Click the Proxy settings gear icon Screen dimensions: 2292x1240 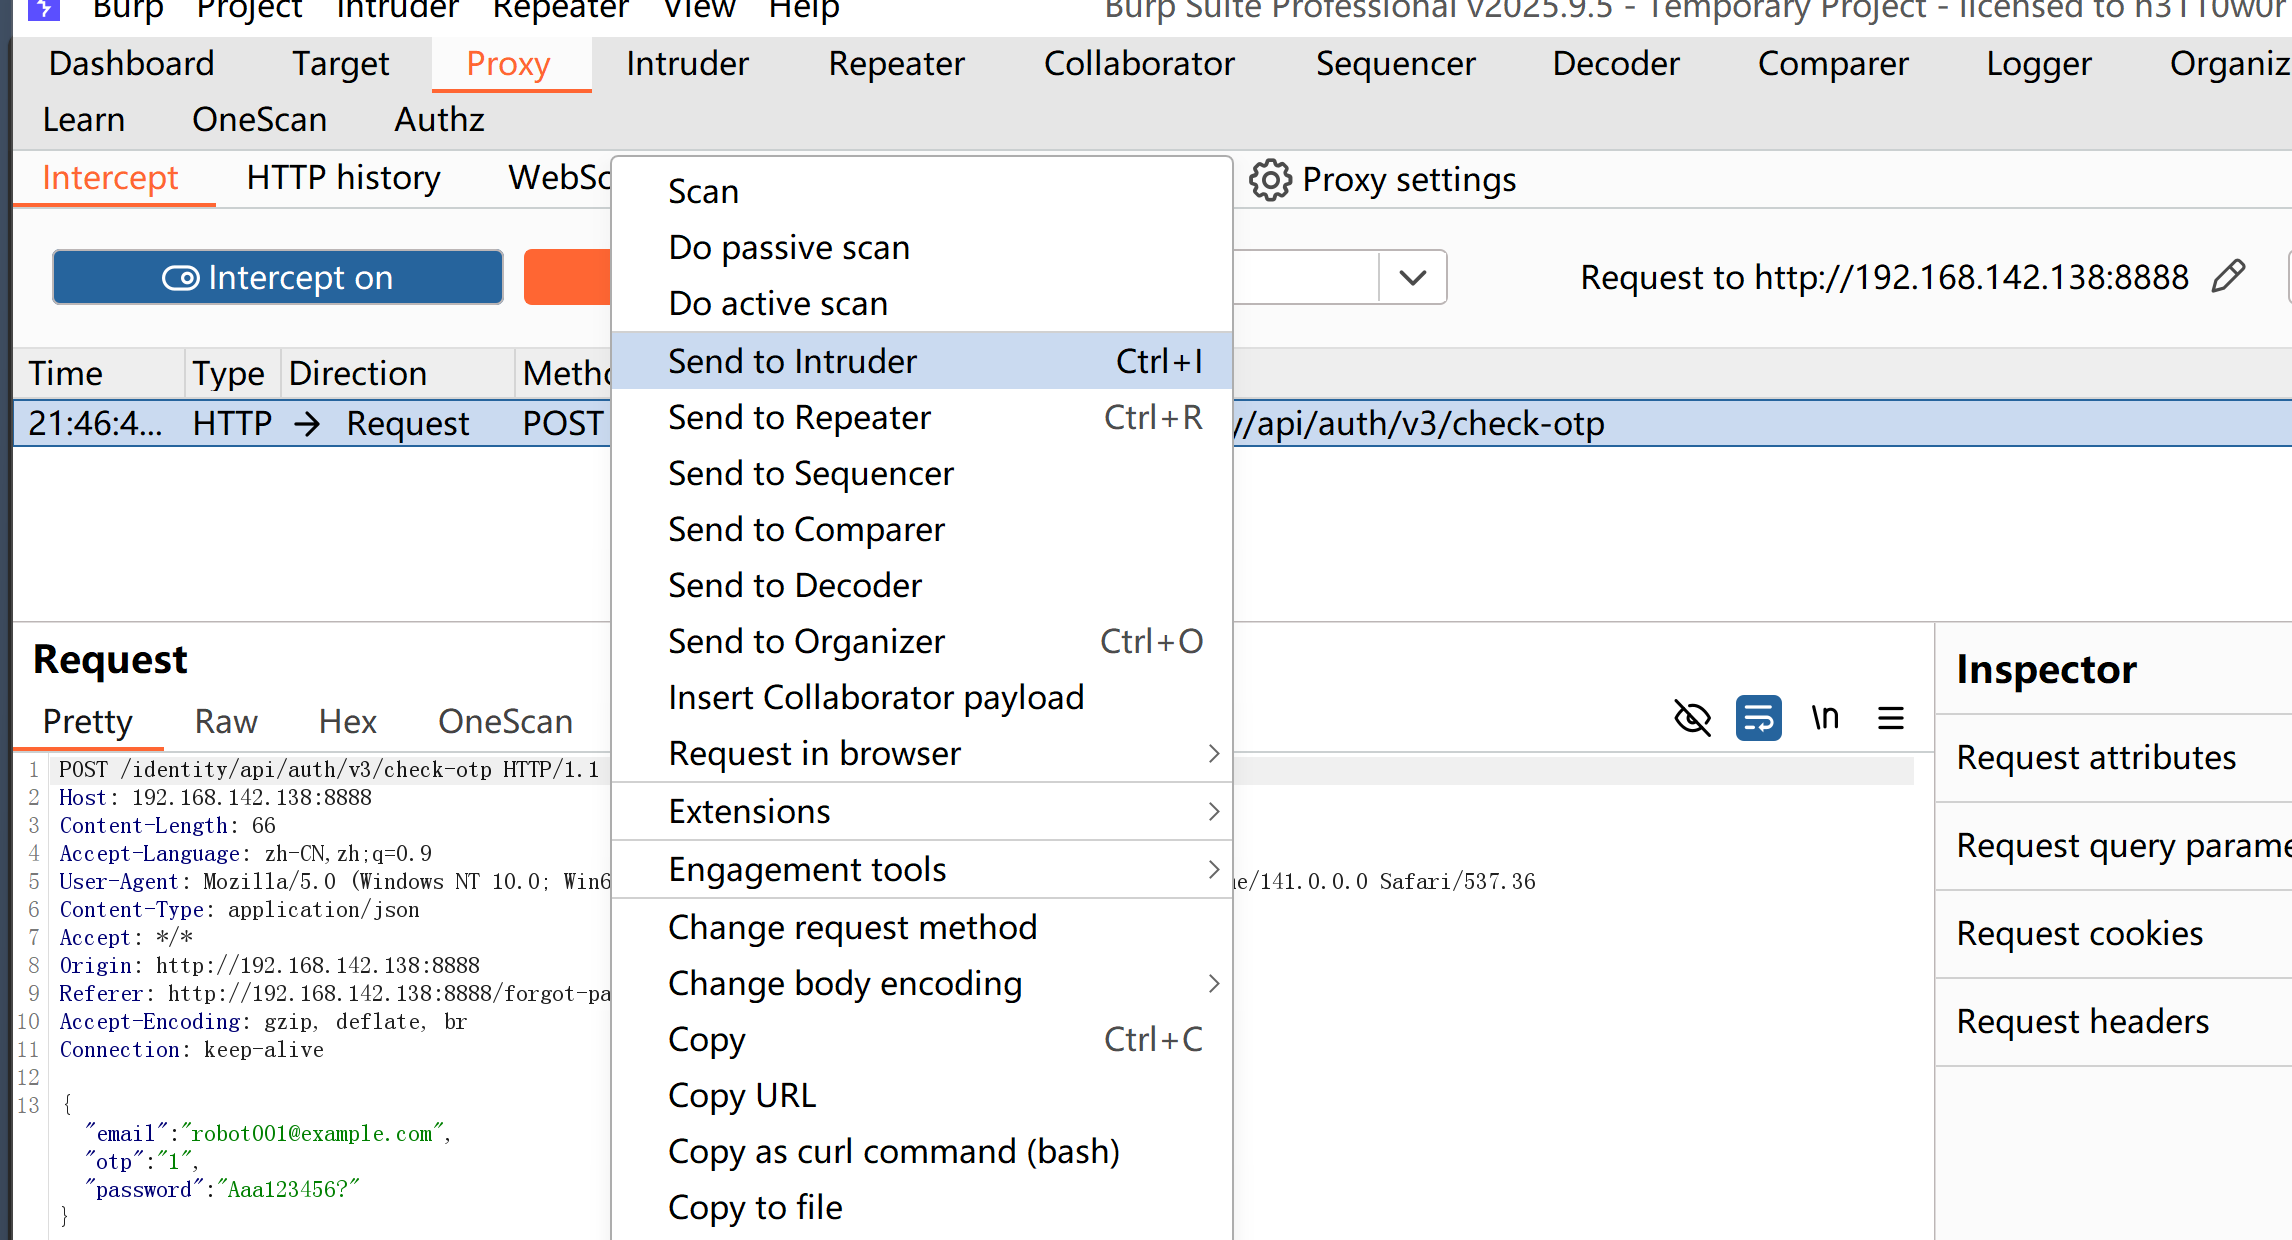coord(1270,180)
